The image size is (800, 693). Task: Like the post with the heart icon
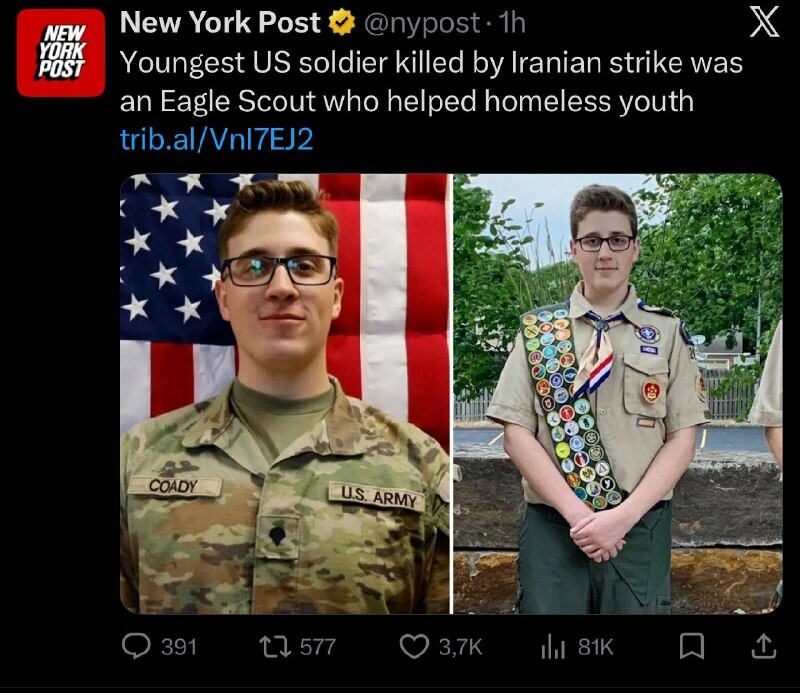[414, 647]
